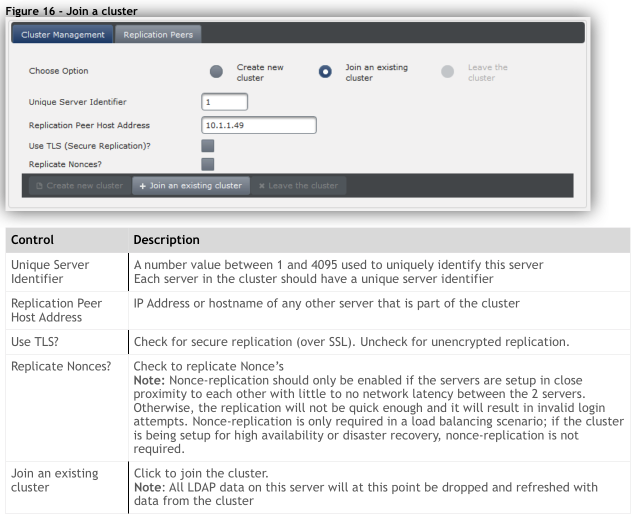Viewport: 634px width, 516px height.
Task: Click the text 'IP Address or hostname of any other server'
Action: click(254, 303)
